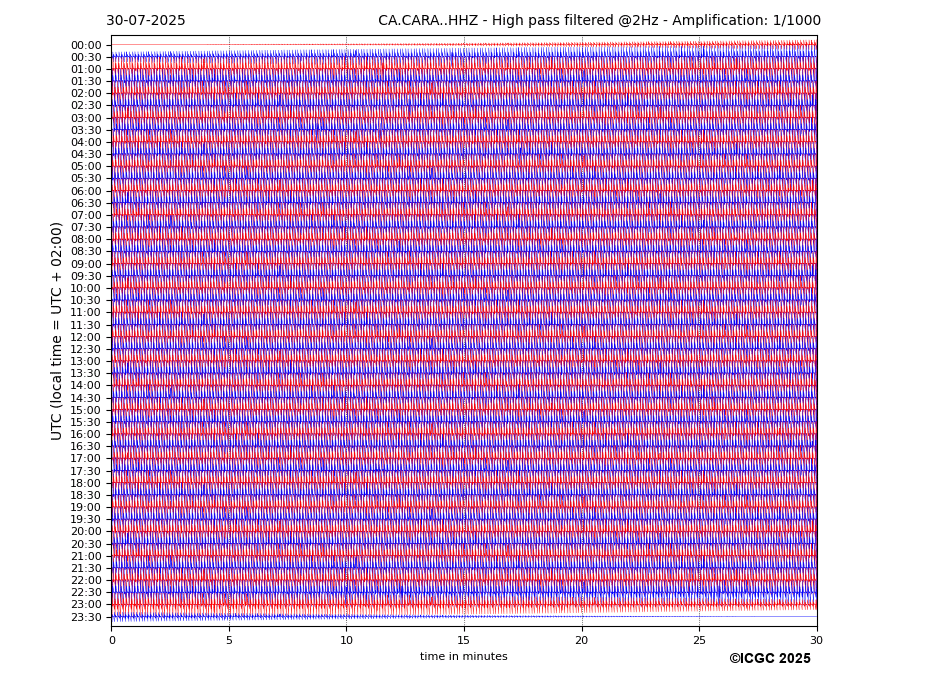The height and width of the screenshot is (696, 927).
Task: Click the x-axis tick label 5
Action: click(x=229, y=640)
